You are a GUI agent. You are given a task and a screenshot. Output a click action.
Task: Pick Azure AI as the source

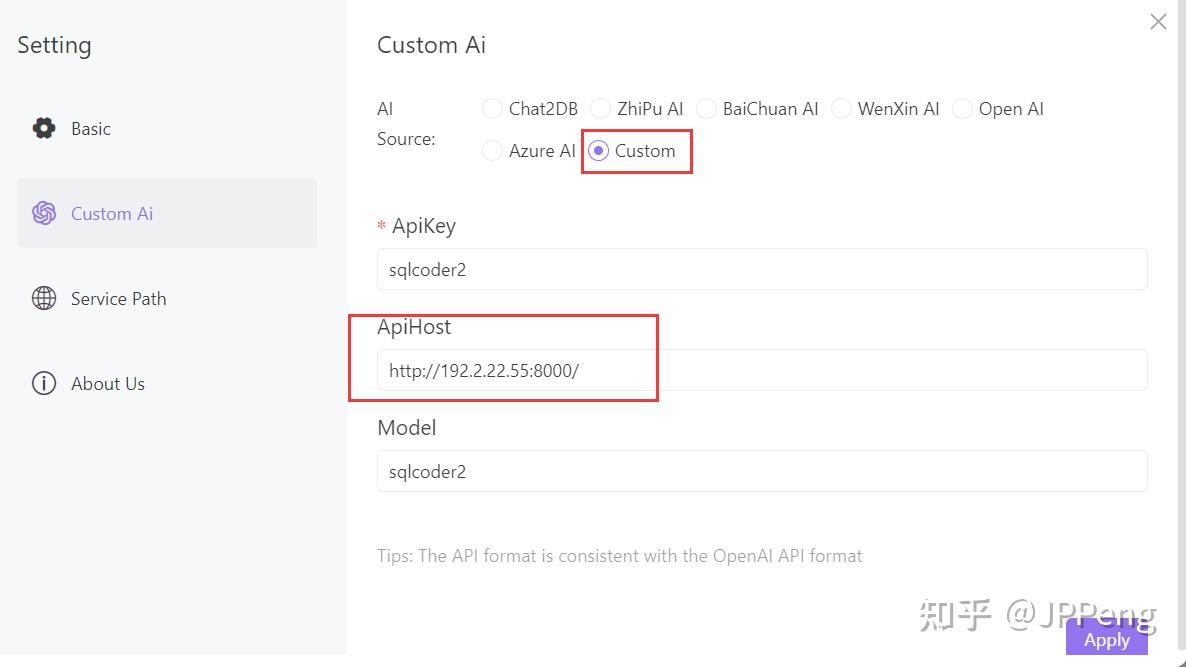(492, 151)
